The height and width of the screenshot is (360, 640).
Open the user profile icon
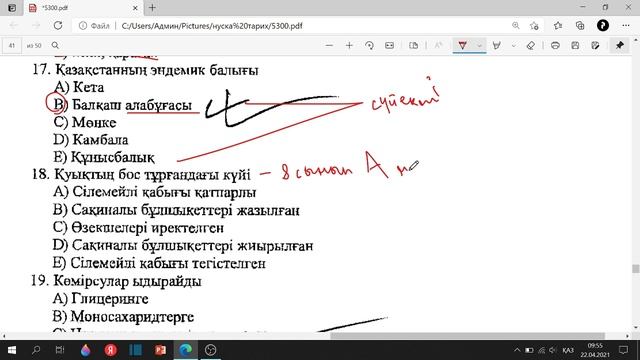tap(603, 25)
